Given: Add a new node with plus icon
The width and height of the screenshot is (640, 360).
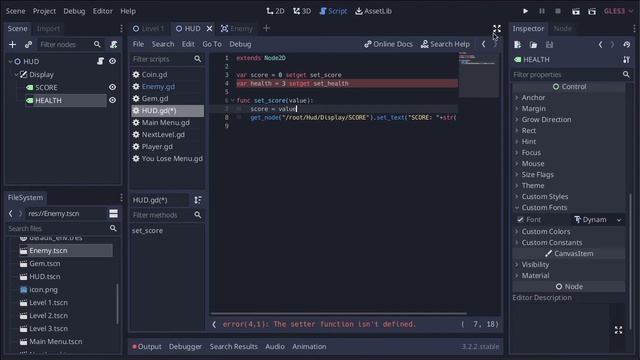Looking at the screenshot, I should coord(12,44).
